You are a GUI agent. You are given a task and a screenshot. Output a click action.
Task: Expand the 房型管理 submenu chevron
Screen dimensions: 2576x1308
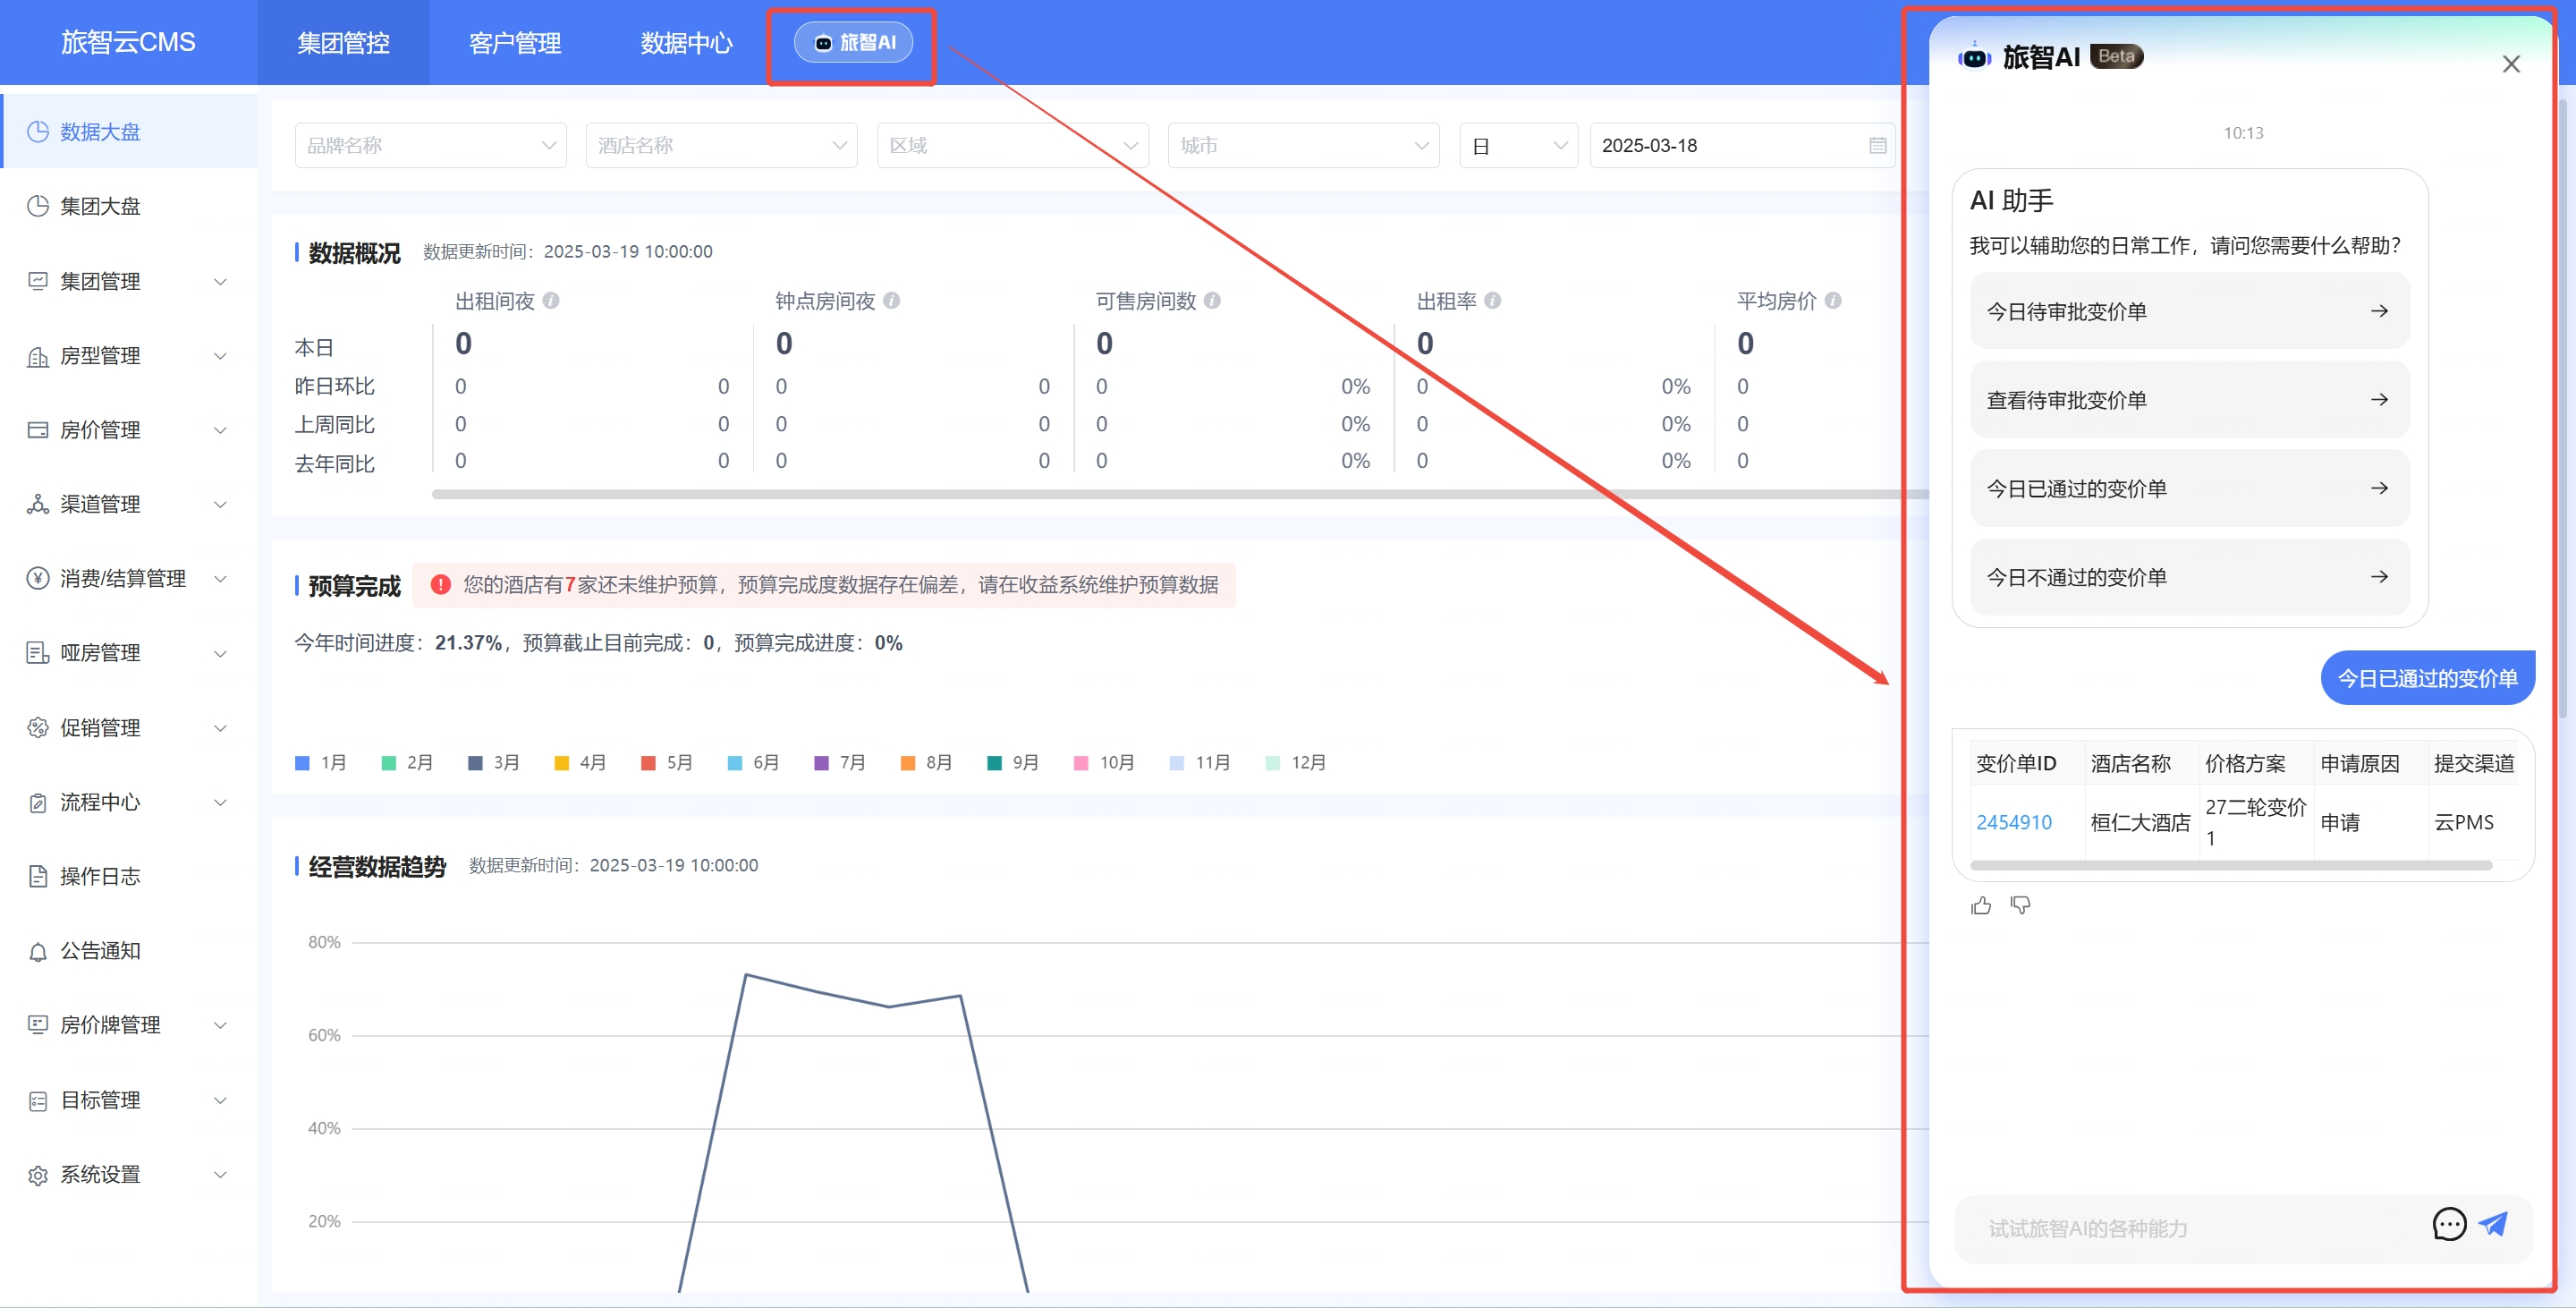click(x=221, y=356)
